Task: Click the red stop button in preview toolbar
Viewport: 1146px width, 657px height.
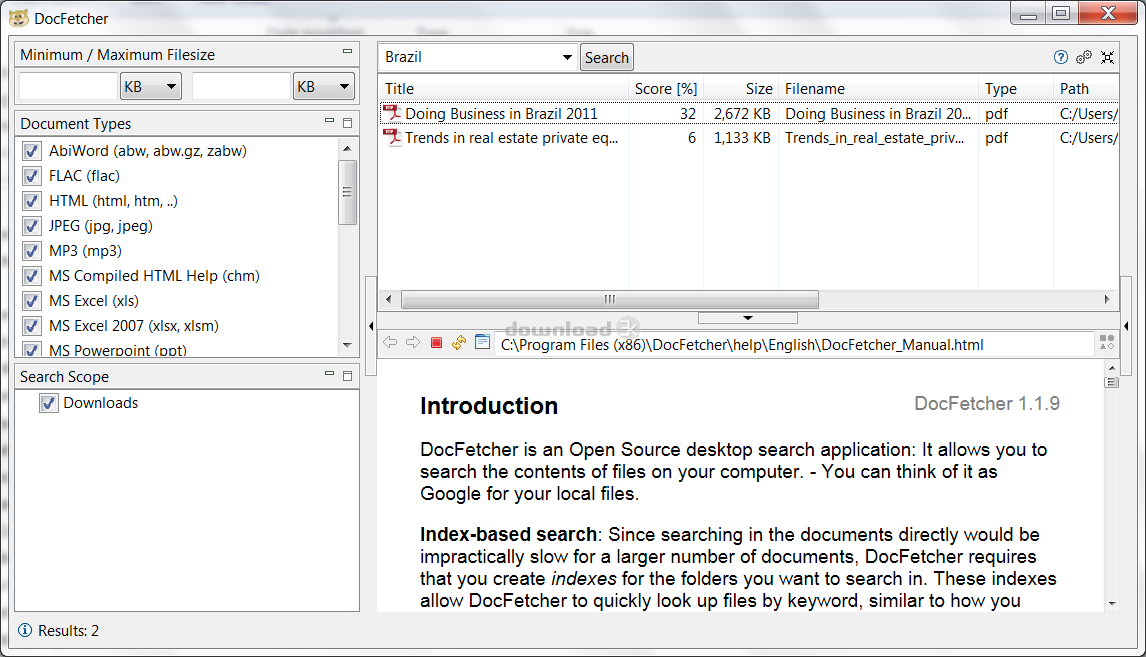Action: pos(436,343)
